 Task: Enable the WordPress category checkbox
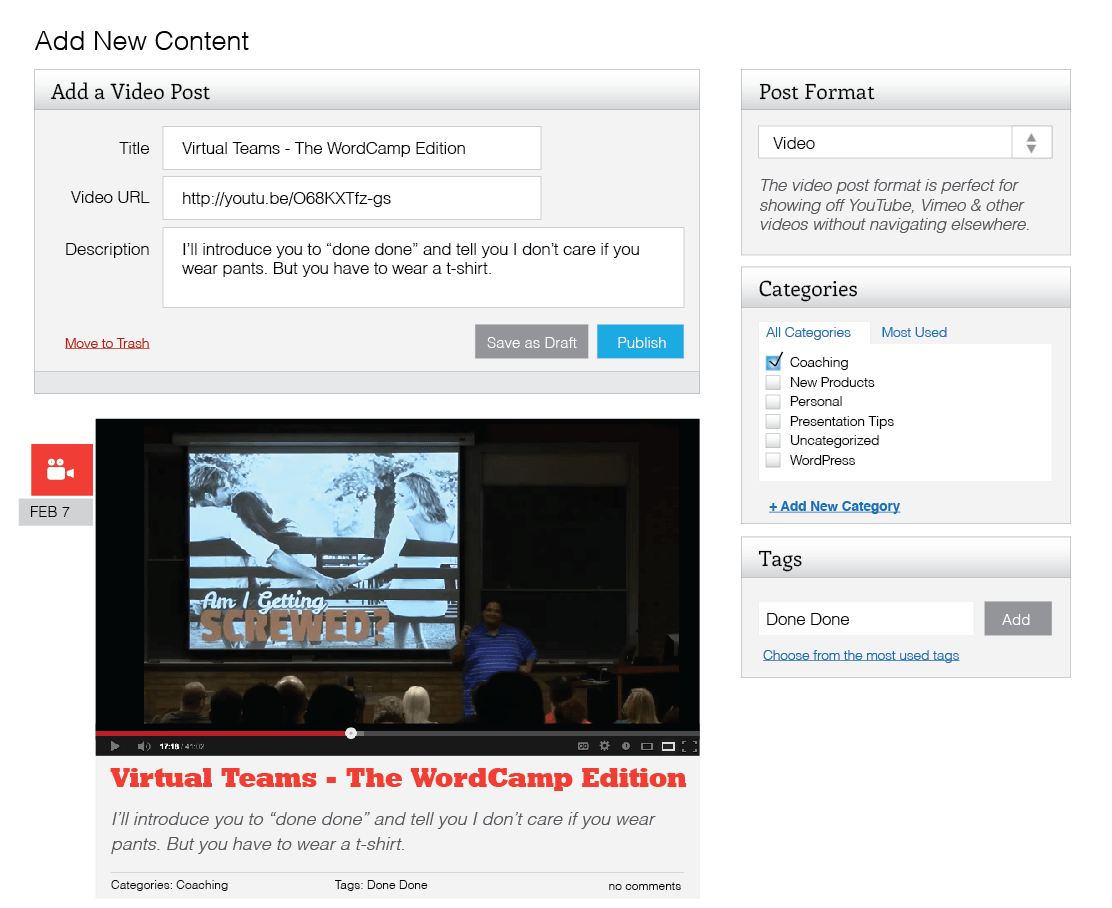tap(773, 460)
